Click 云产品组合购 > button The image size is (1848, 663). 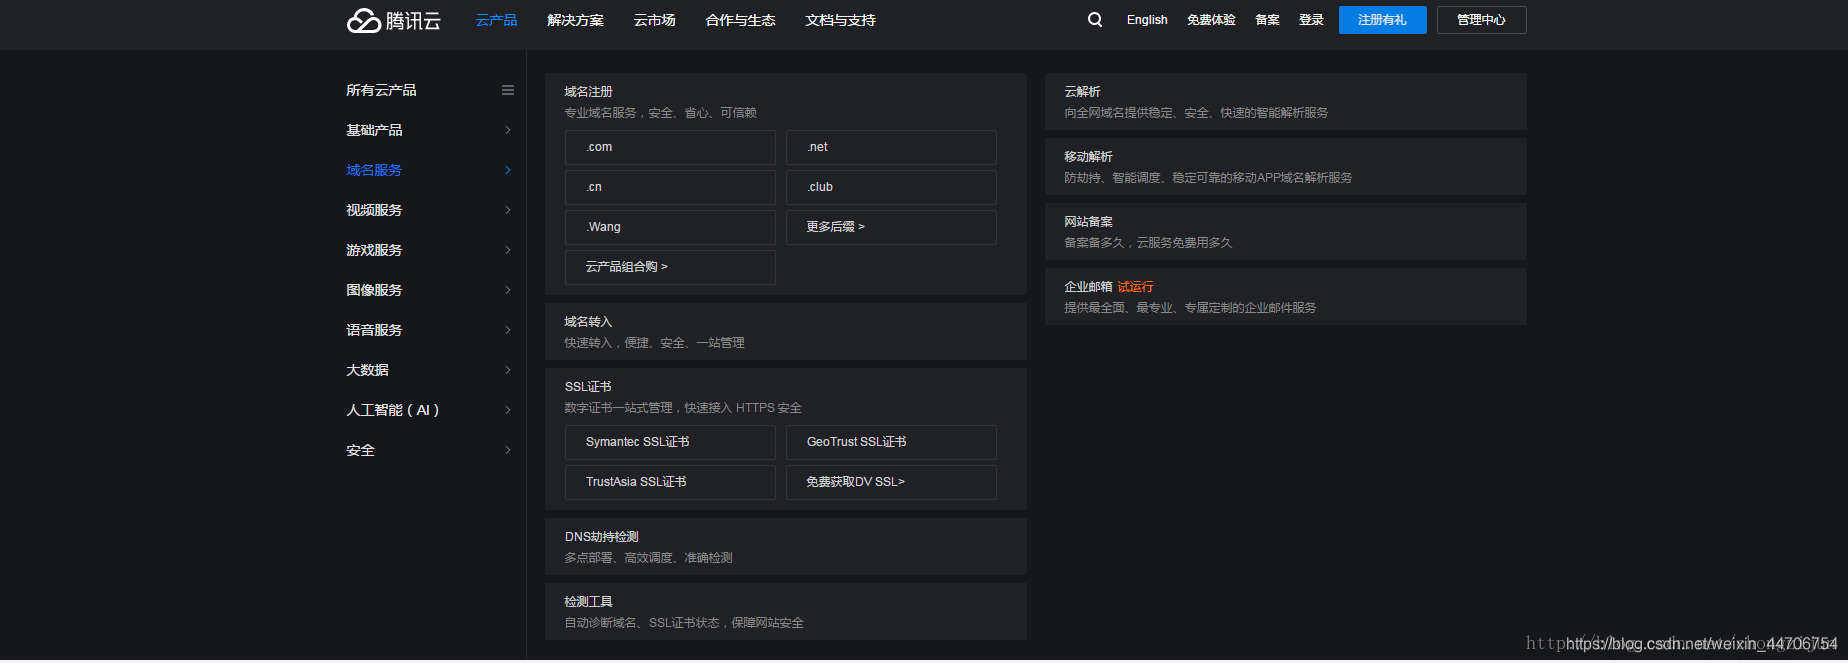click(670, 267)
